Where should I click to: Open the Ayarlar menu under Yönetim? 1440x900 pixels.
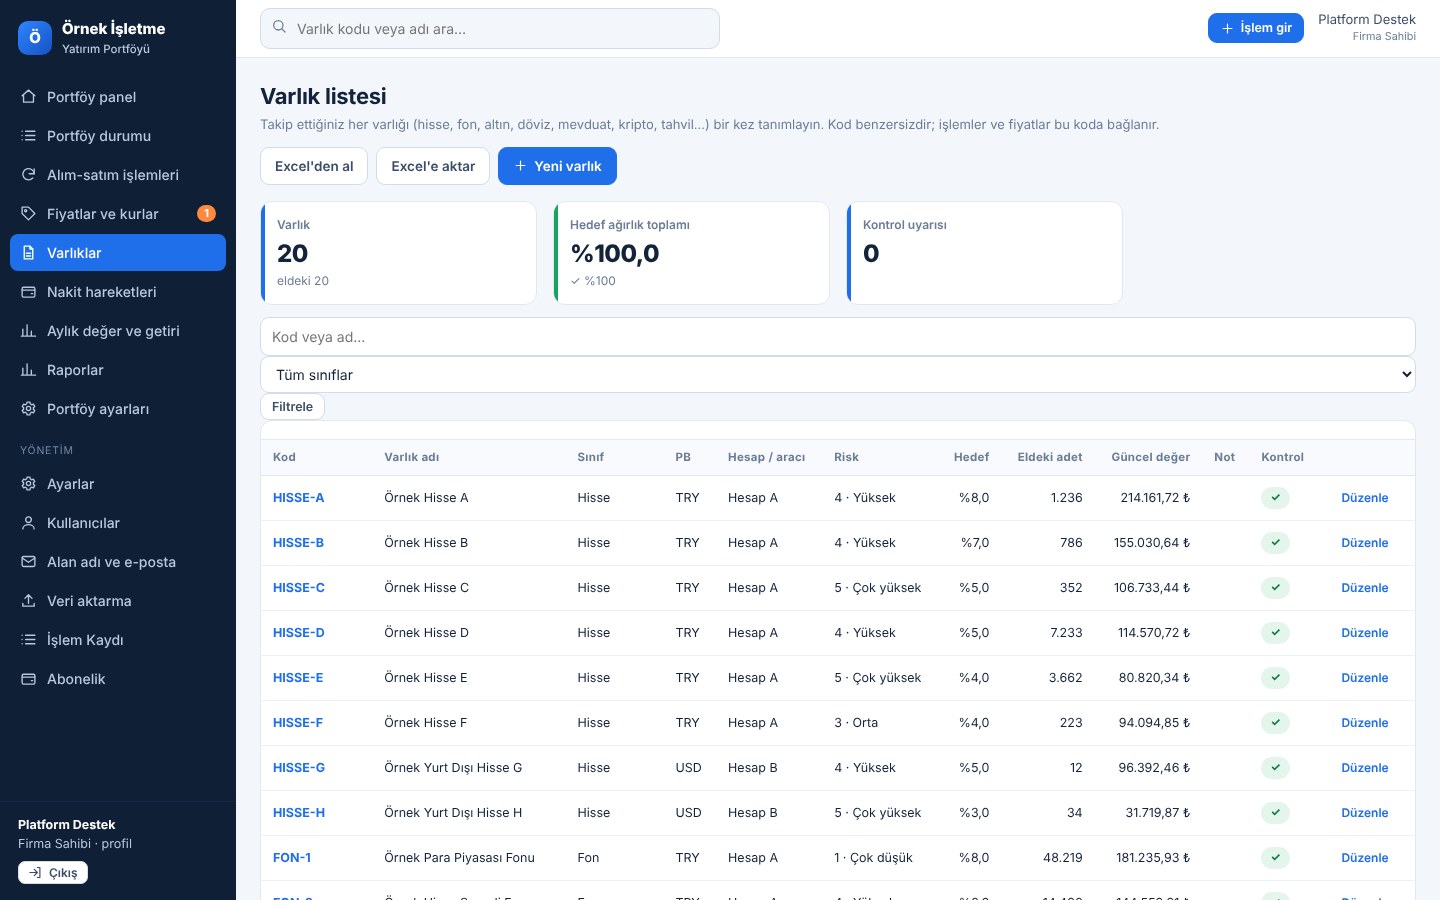pyautogui.click(x=118, y=484)
